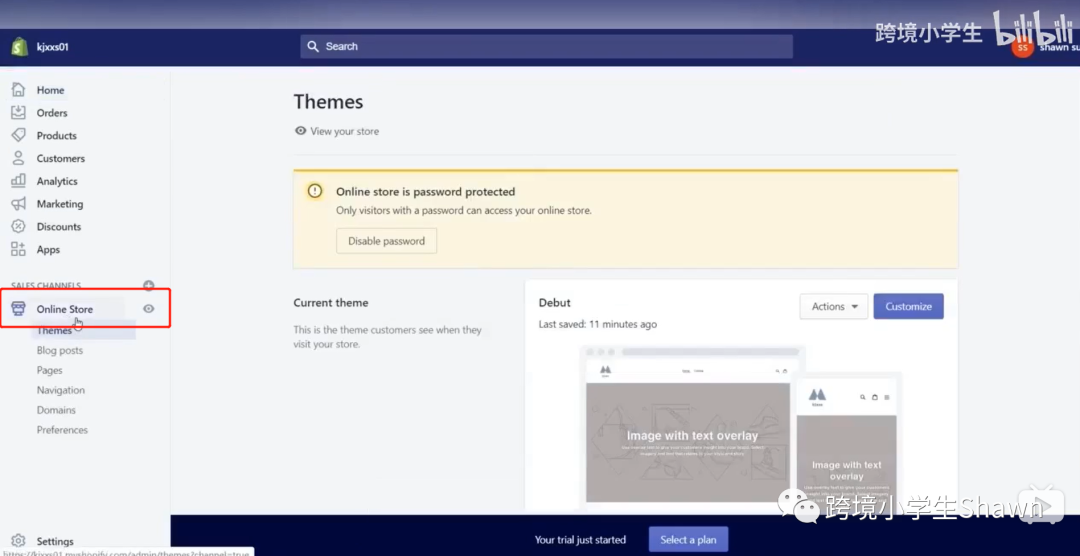Screen dimensions: 1080x556
Task: Click the Products tag icon
Action: tap(19, 135)
